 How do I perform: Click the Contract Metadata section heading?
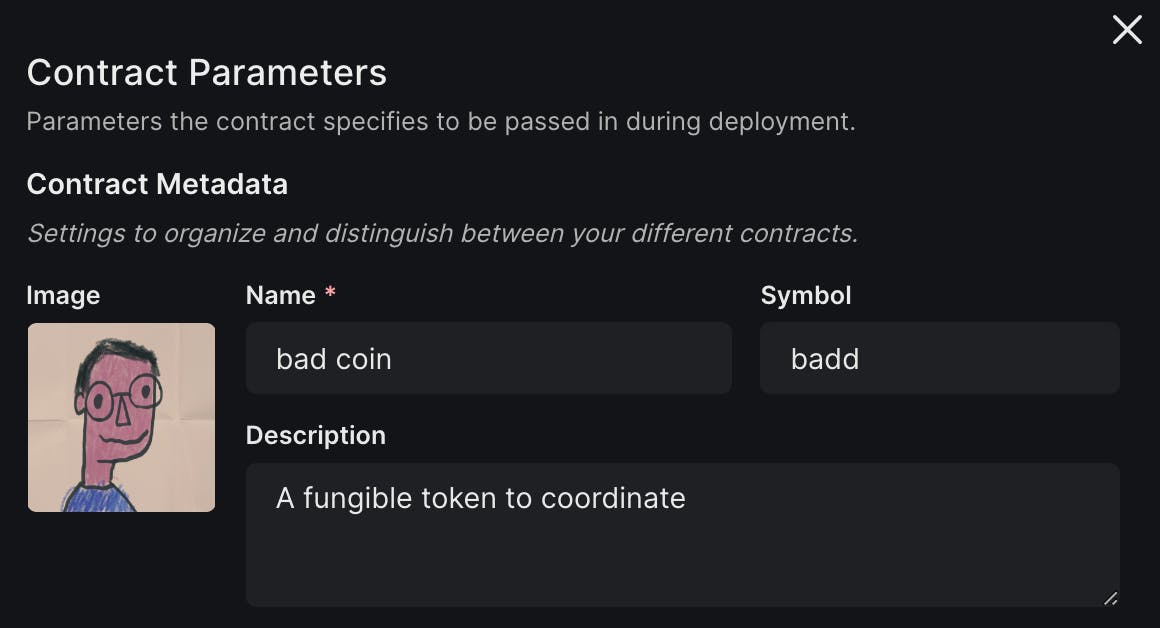157,184
